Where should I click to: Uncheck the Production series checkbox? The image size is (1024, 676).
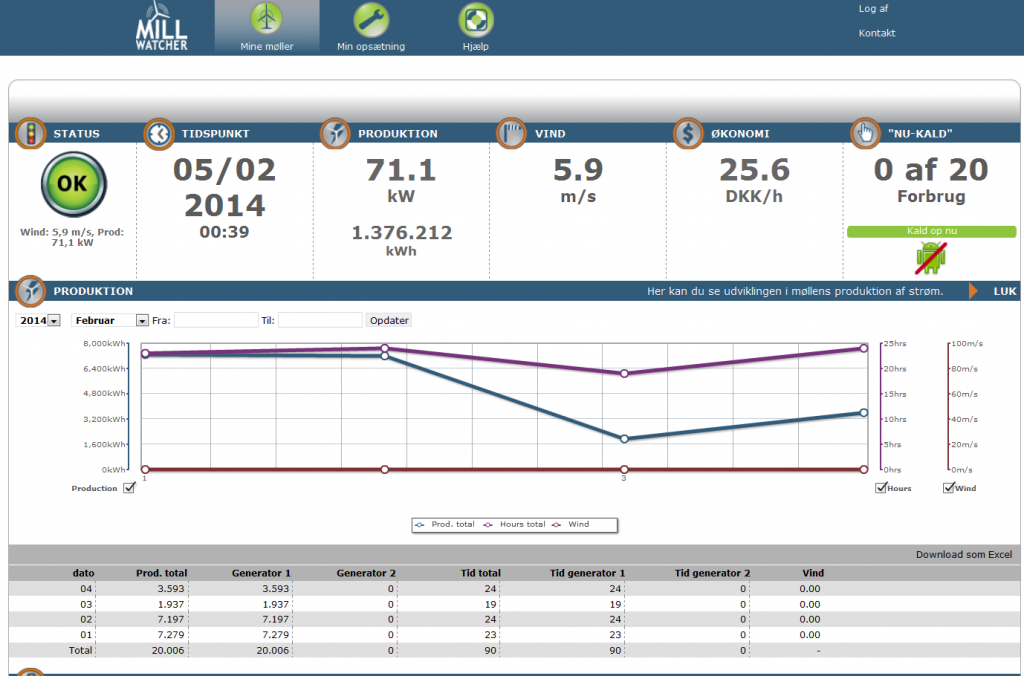129,488
